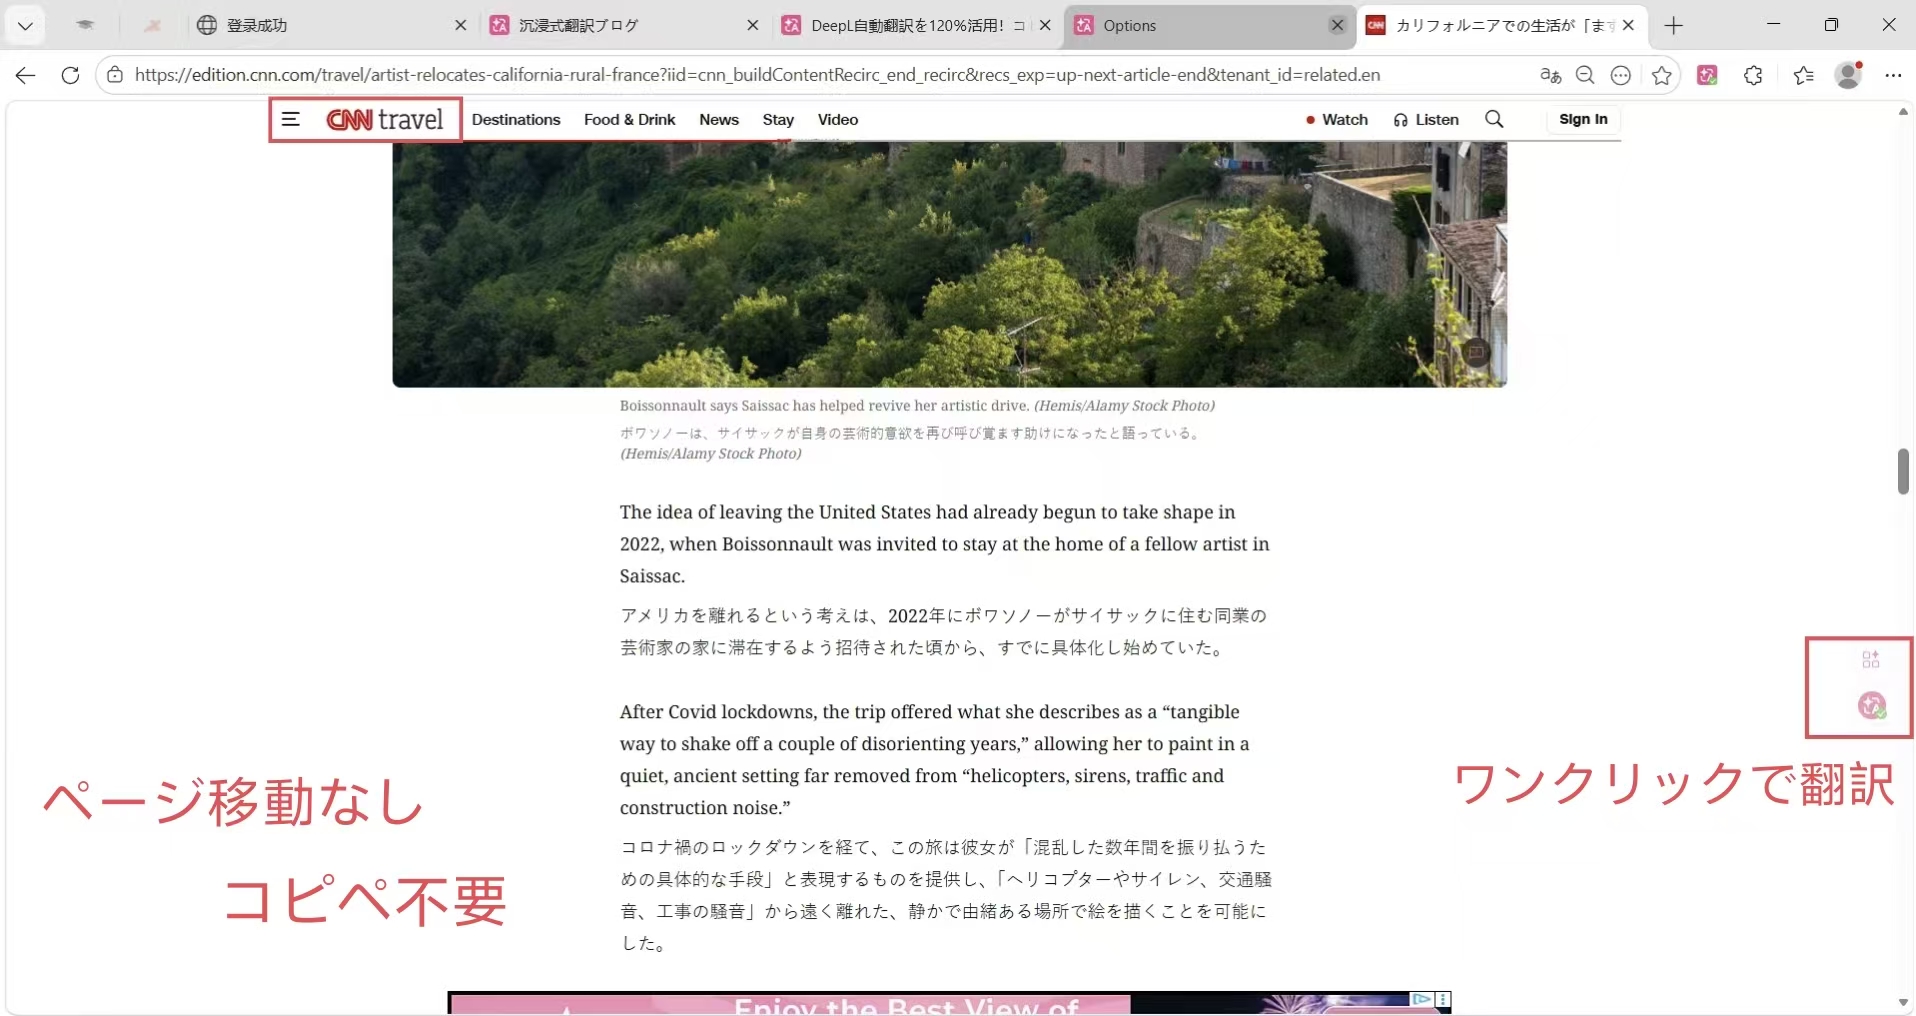Click the page vertical scrollbar thumb
1916x1016 pixels.
click(x=1902, y=471)
